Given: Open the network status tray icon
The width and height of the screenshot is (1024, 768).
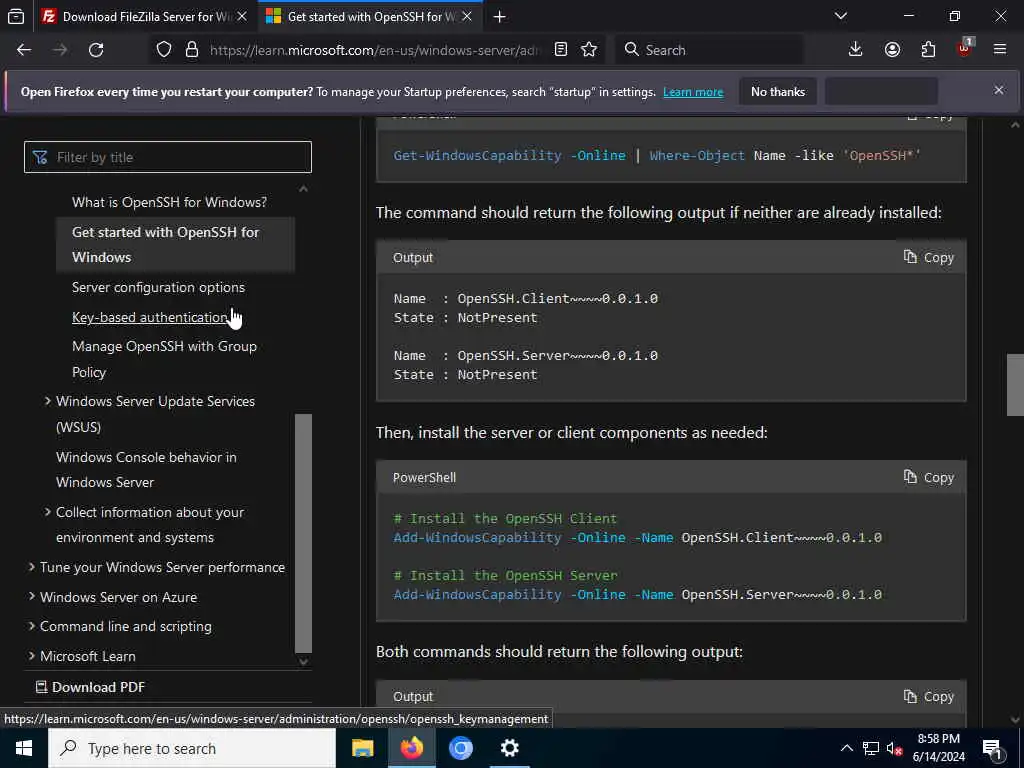Looking at the screenshot, I should click(871, 748).
